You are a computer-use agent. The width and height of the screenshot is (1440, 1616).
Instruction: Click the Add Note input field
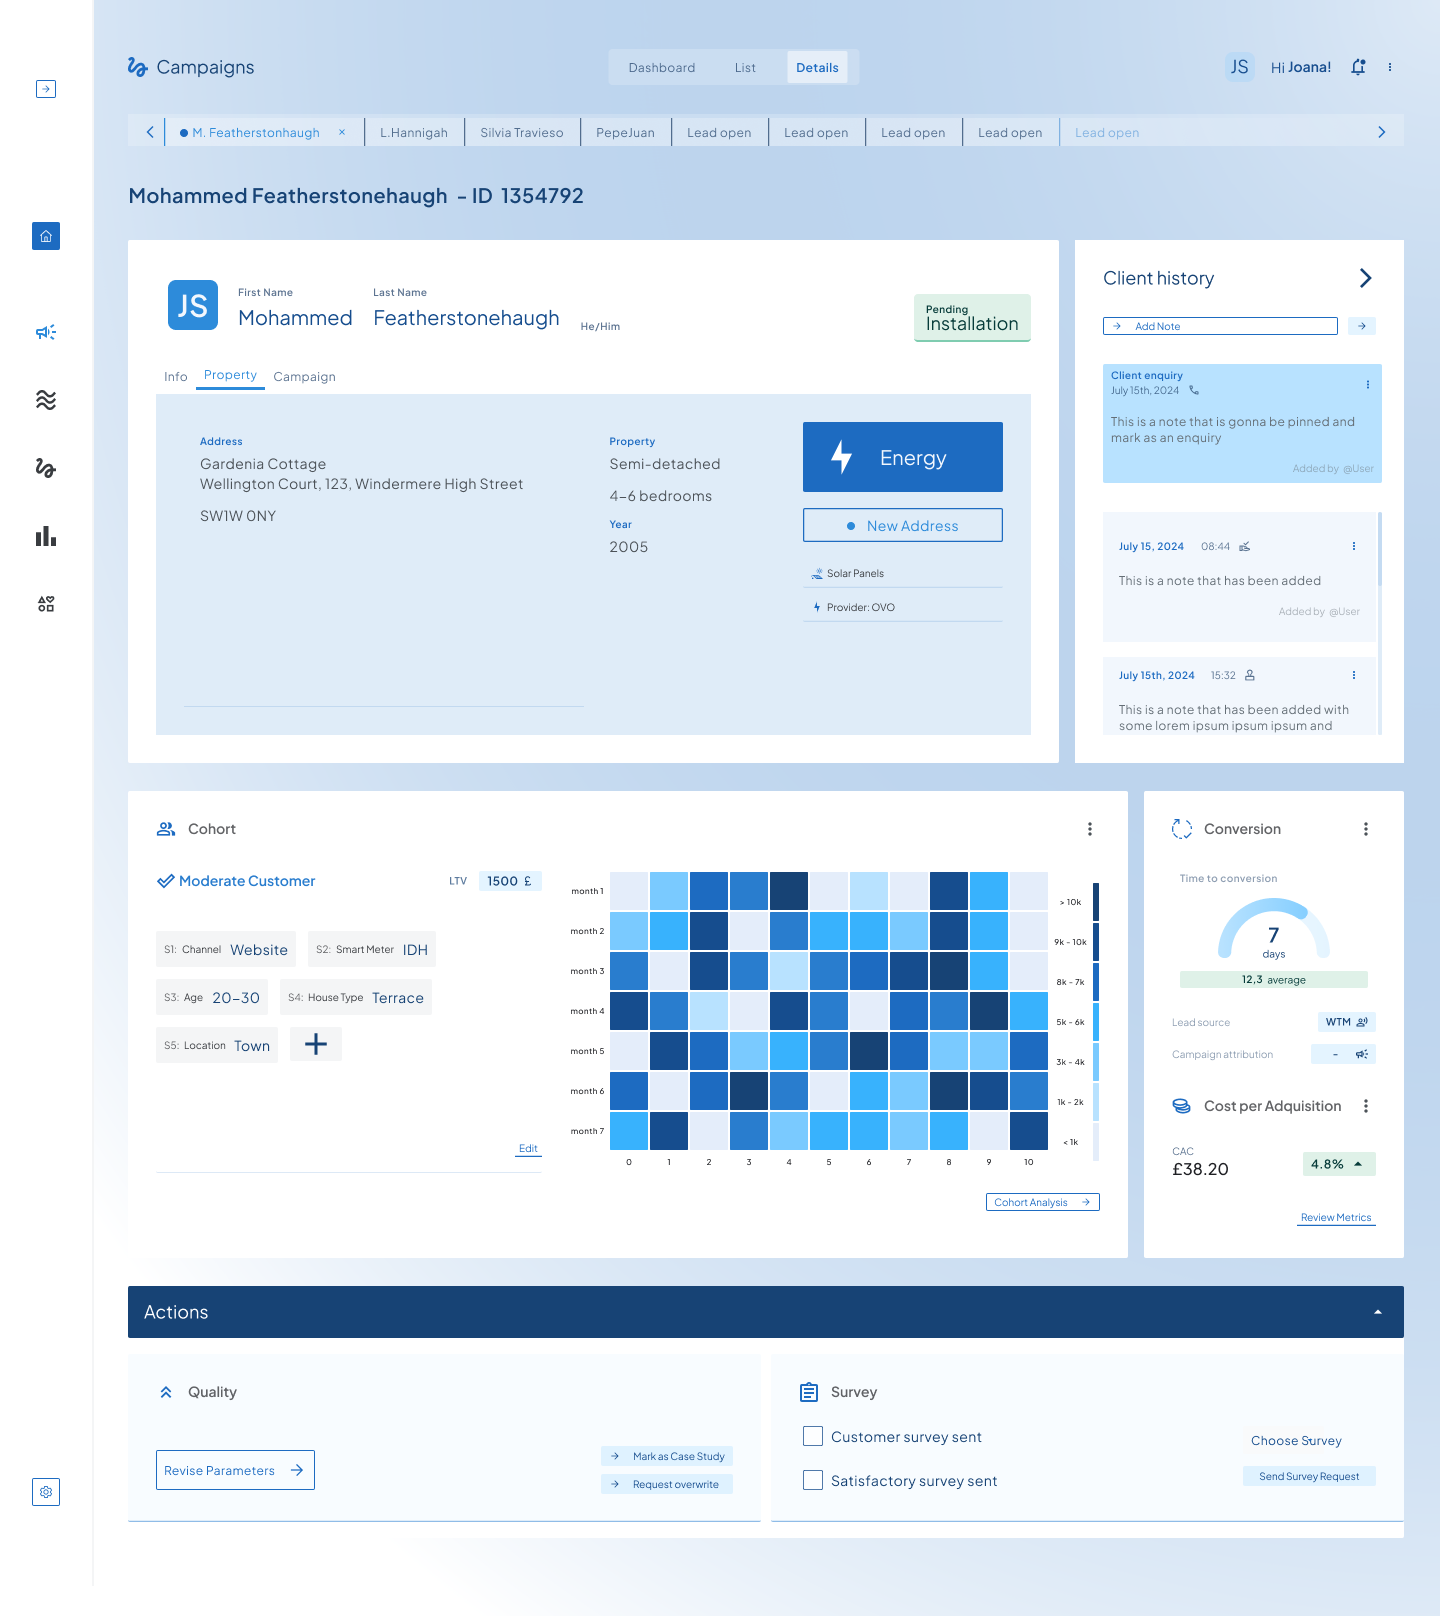(x=1220, y=326)
